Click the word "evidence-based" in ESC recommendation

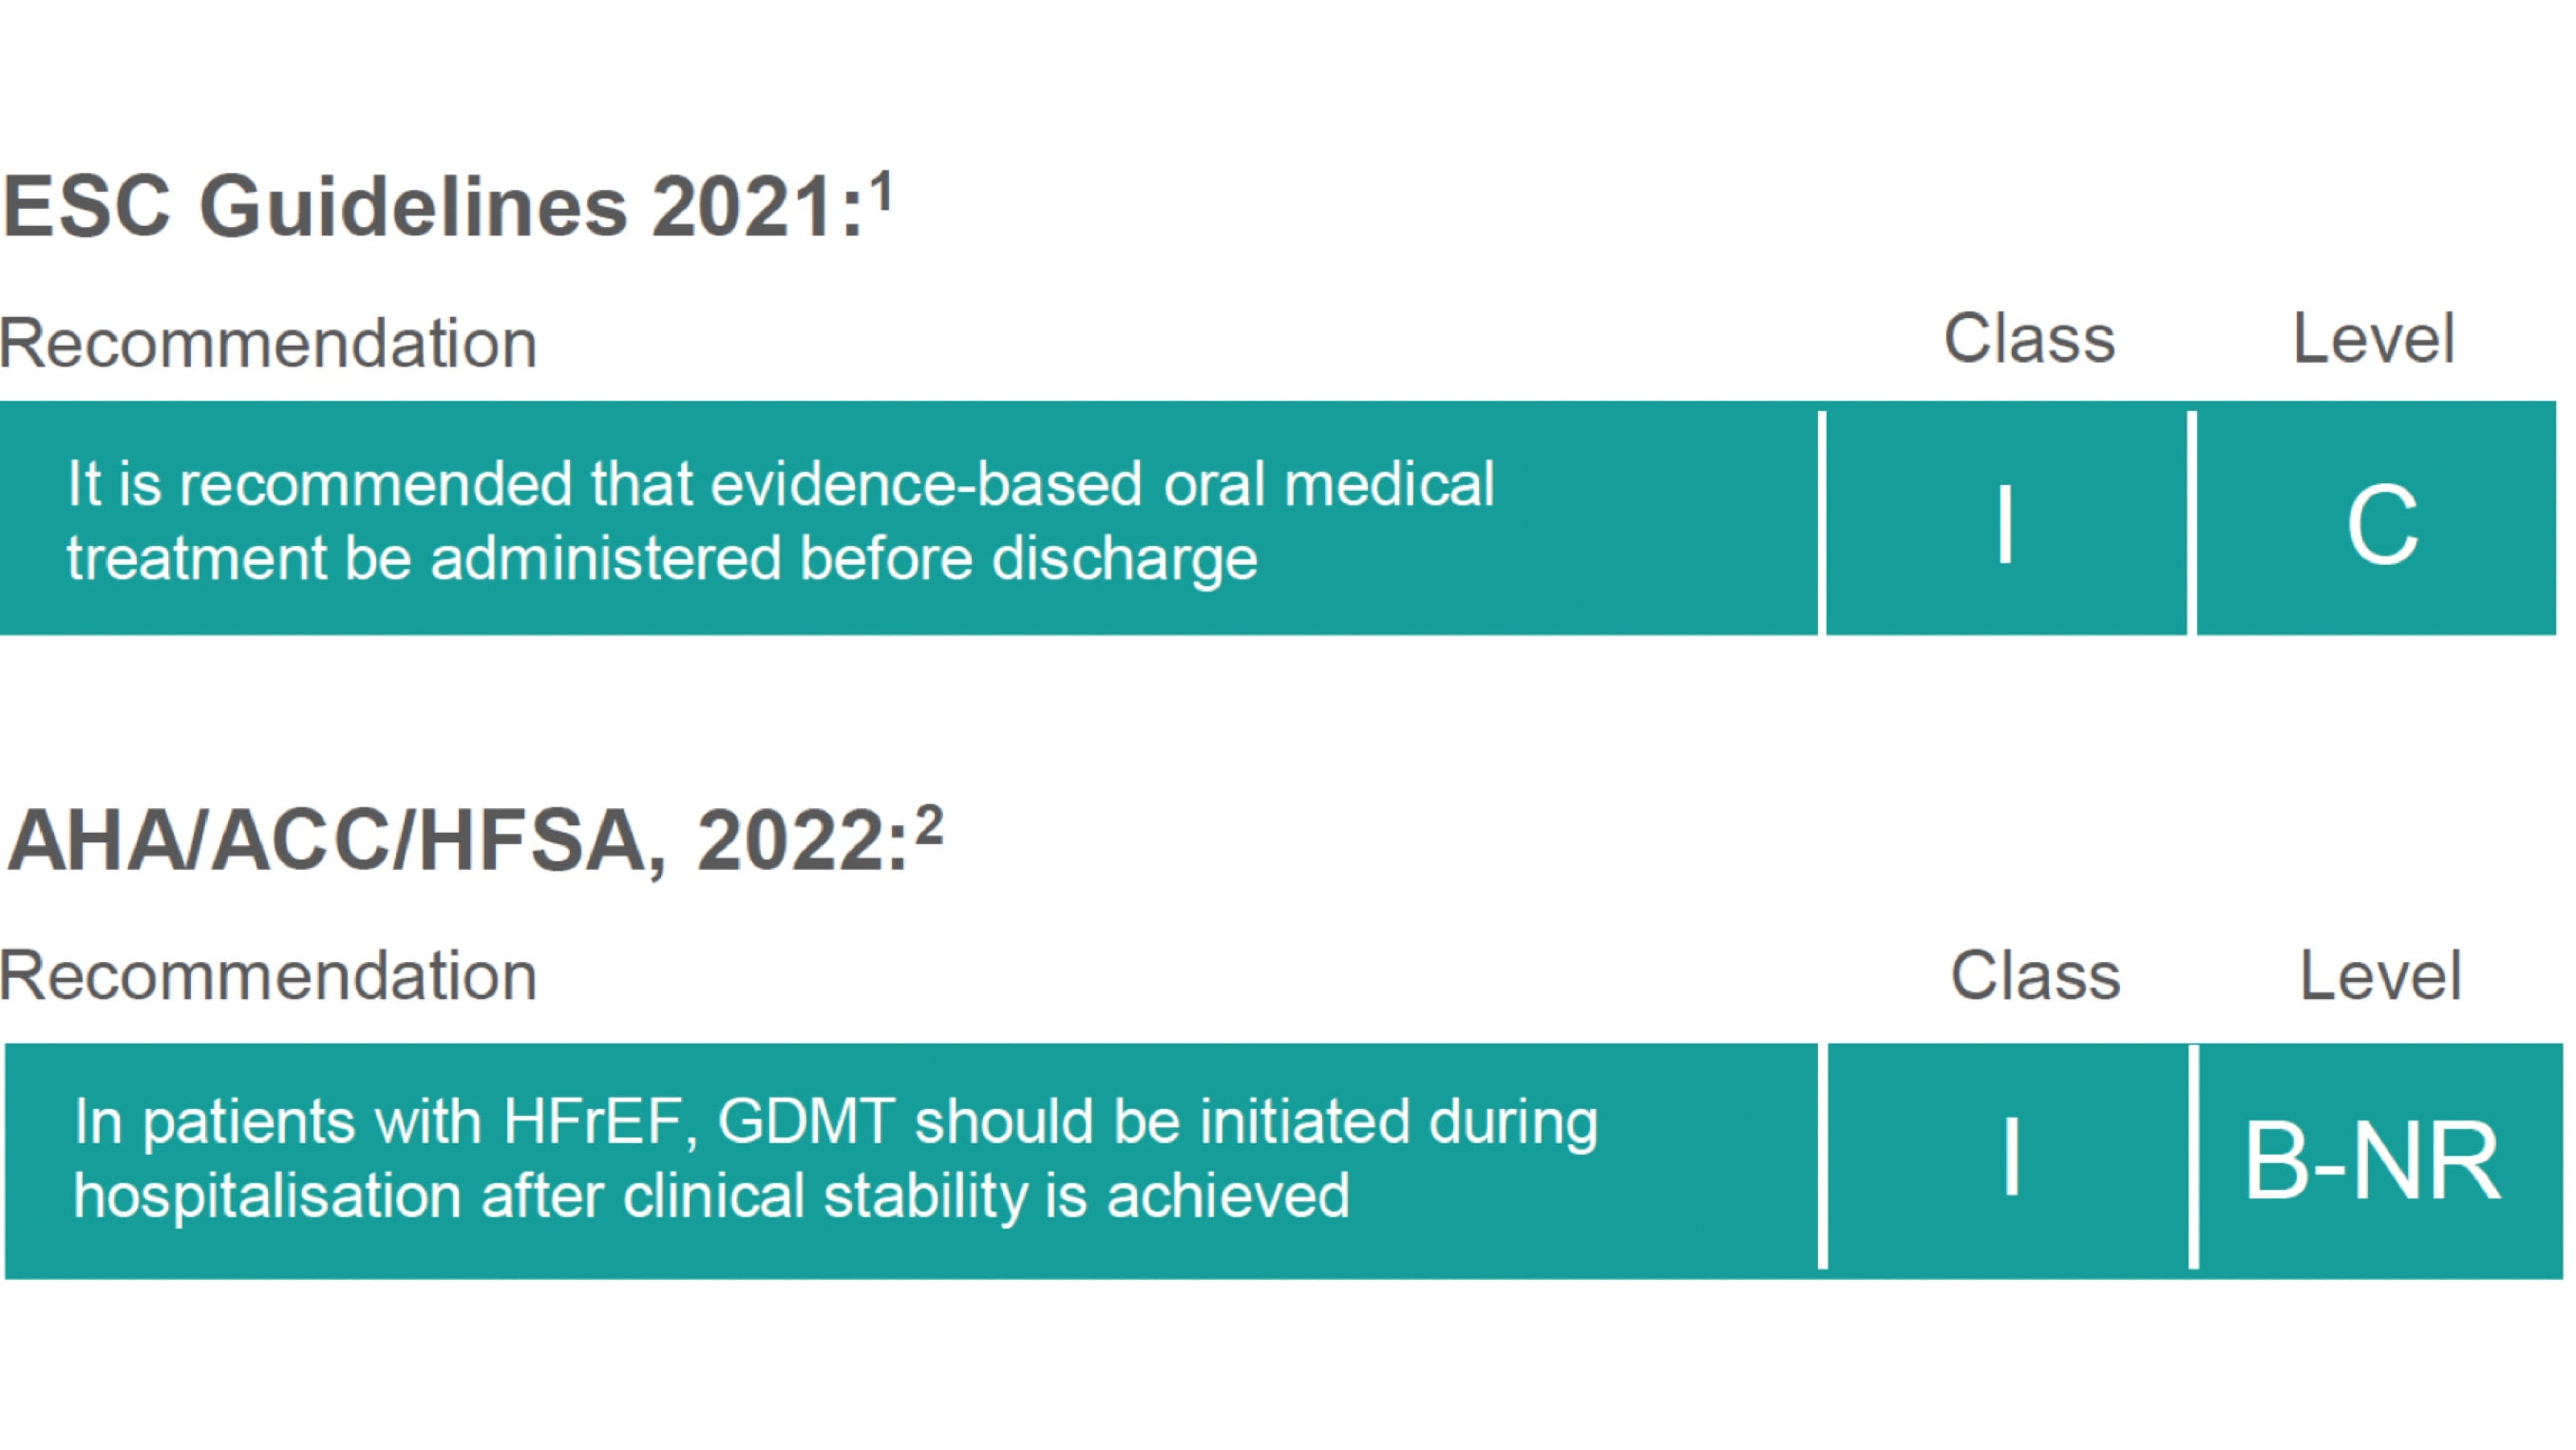coord(926,485)
